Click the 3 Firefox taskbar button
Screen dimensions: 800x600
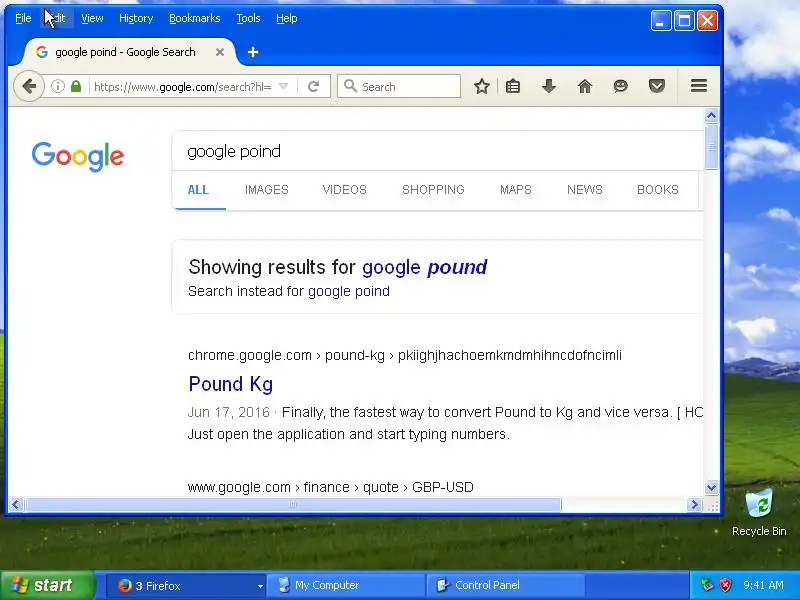pyautogui.click(x=186, y=586)
